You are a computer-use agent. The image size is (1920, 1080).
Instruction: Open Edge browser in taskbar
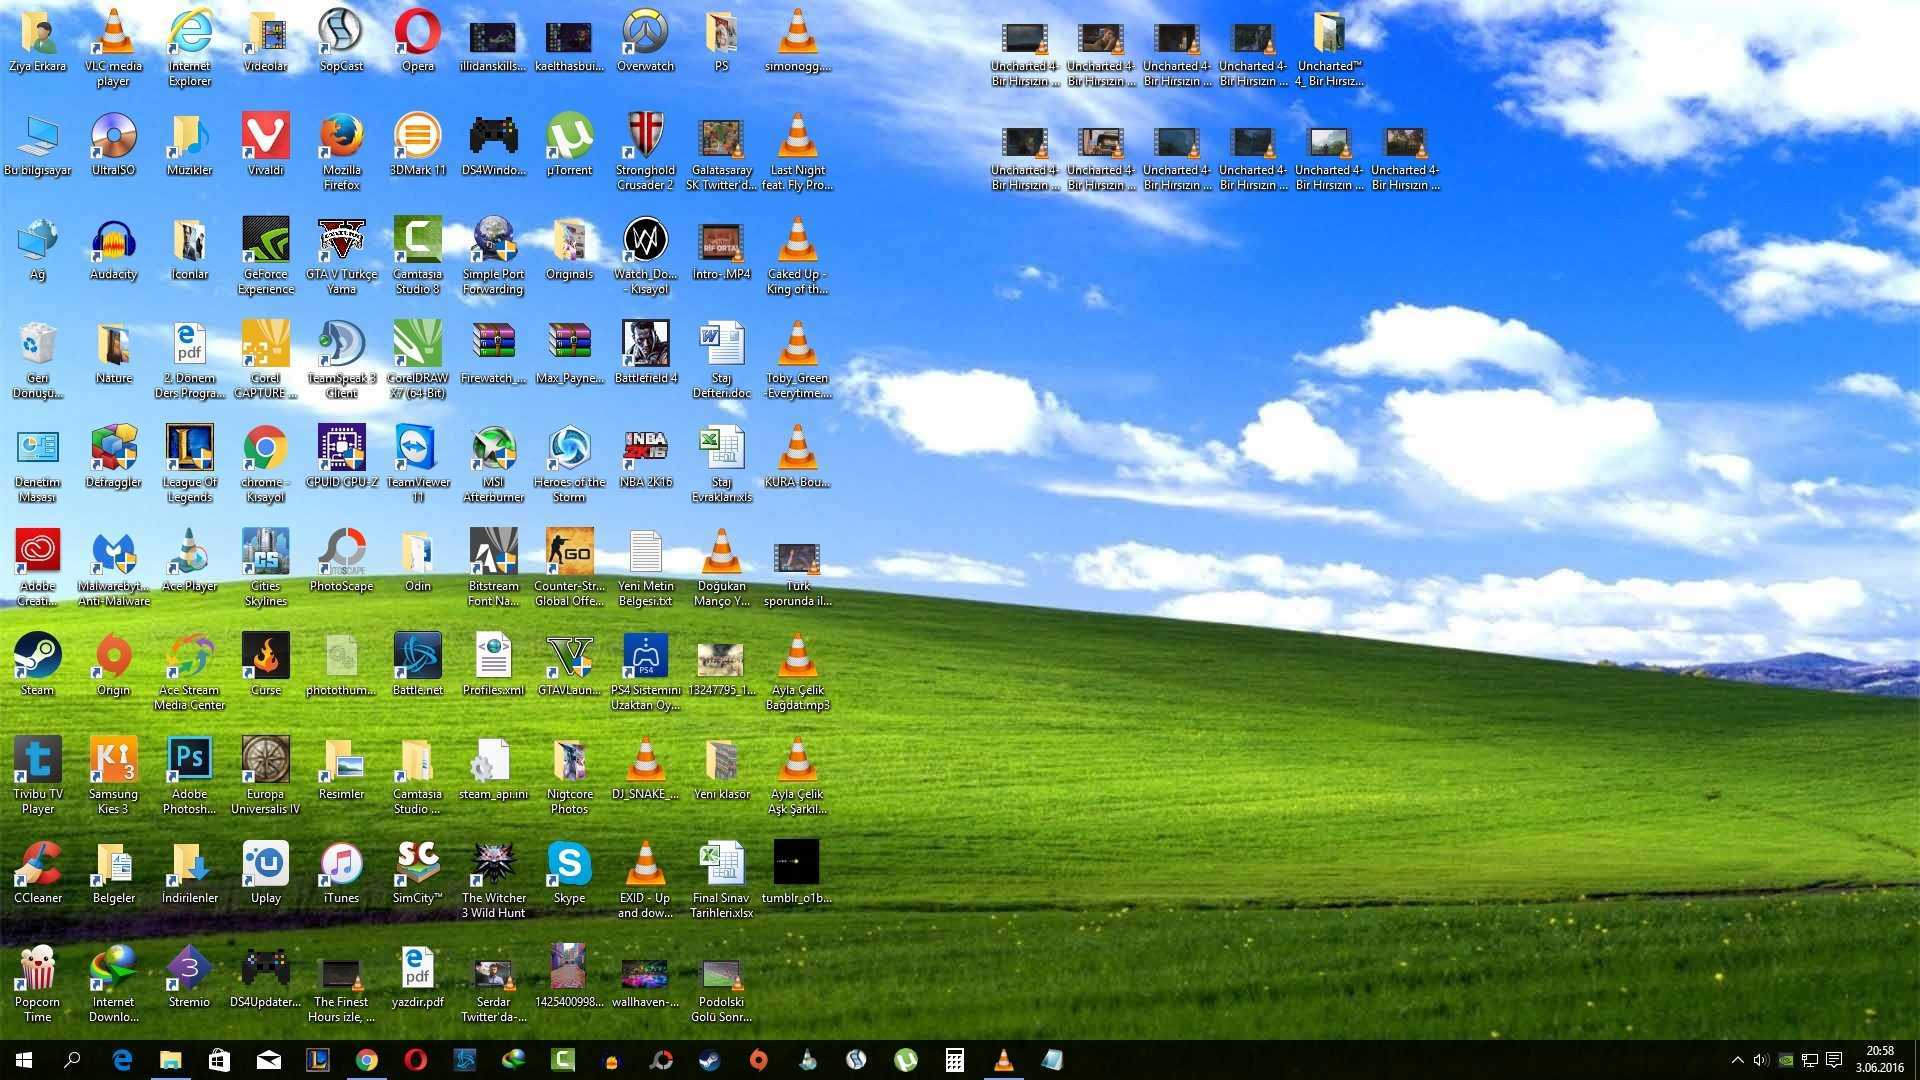[121, 1058]
